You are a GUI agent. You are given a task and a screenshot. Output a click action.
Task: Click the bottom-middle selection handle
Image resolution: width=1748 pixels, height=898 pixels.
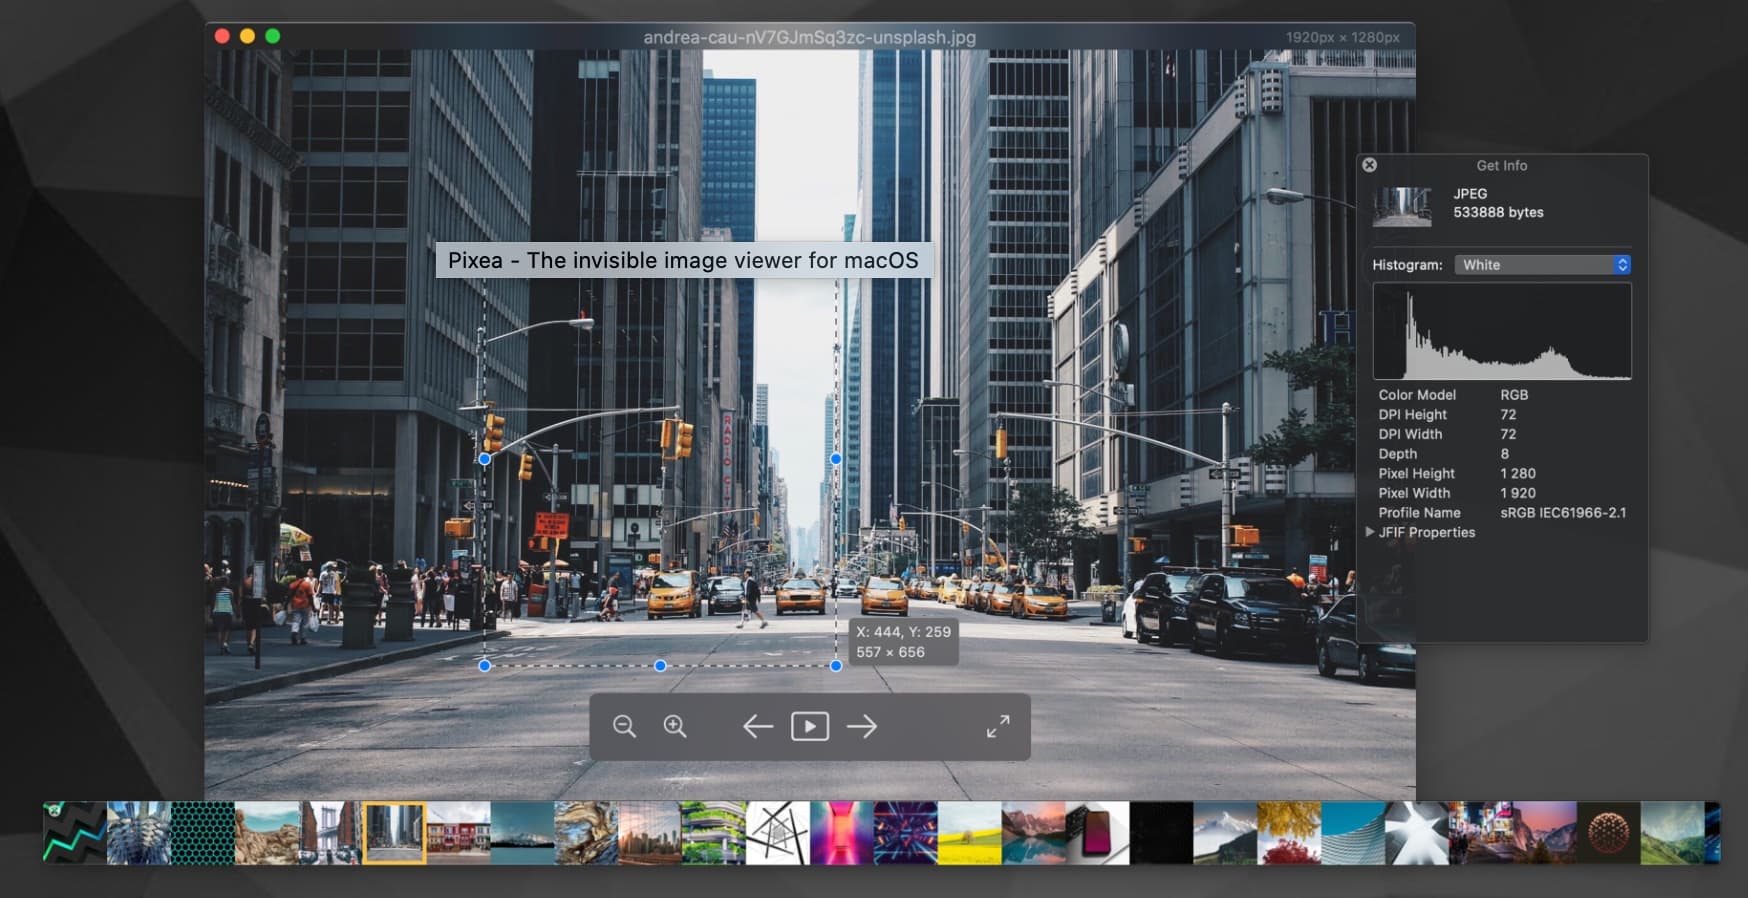[660, 666]
